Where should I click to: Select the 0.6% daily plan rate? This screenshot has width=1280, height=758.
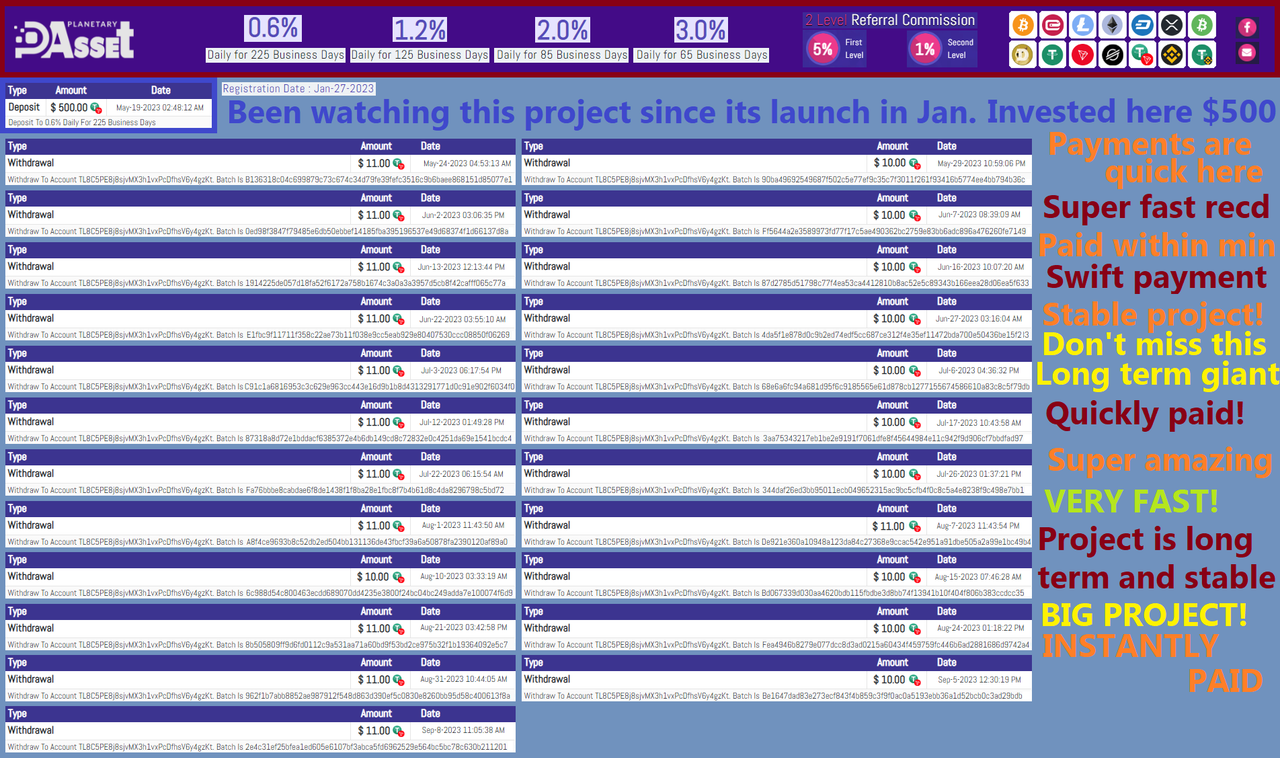(273, 28)
